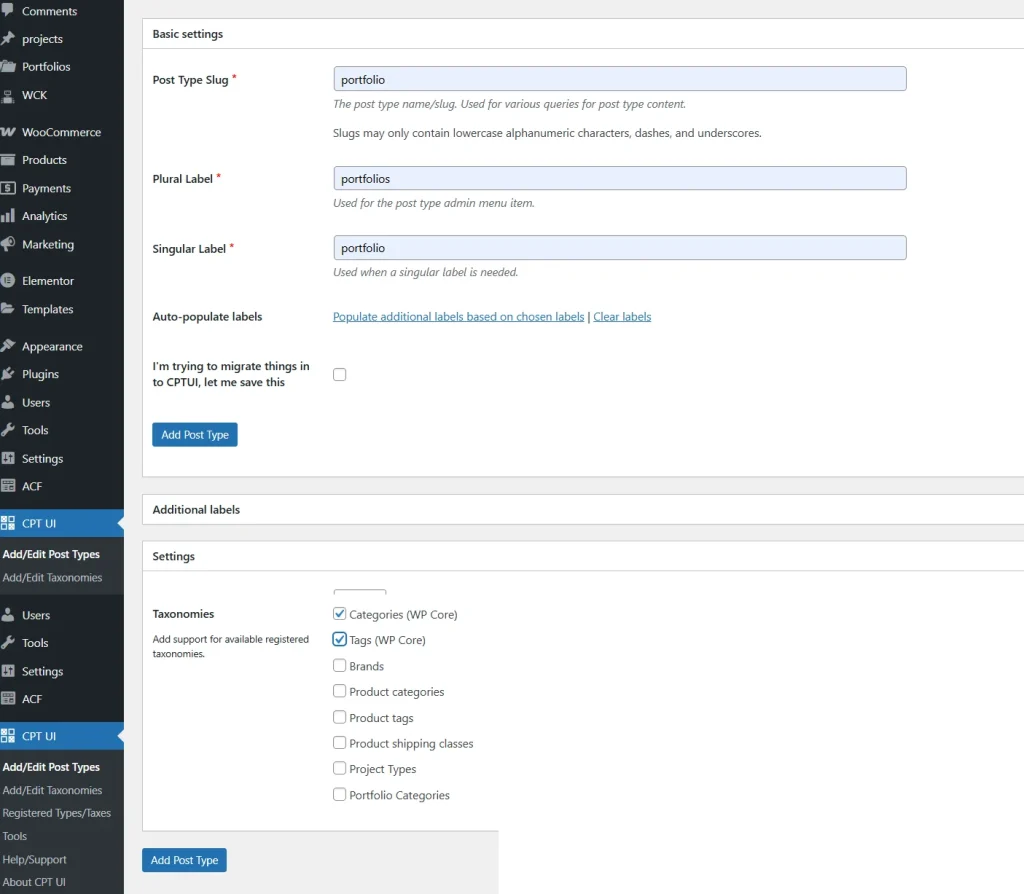Screen dimensions: 1024x894
Task: Collapse the Basic settings section
Action: point(187,33)
